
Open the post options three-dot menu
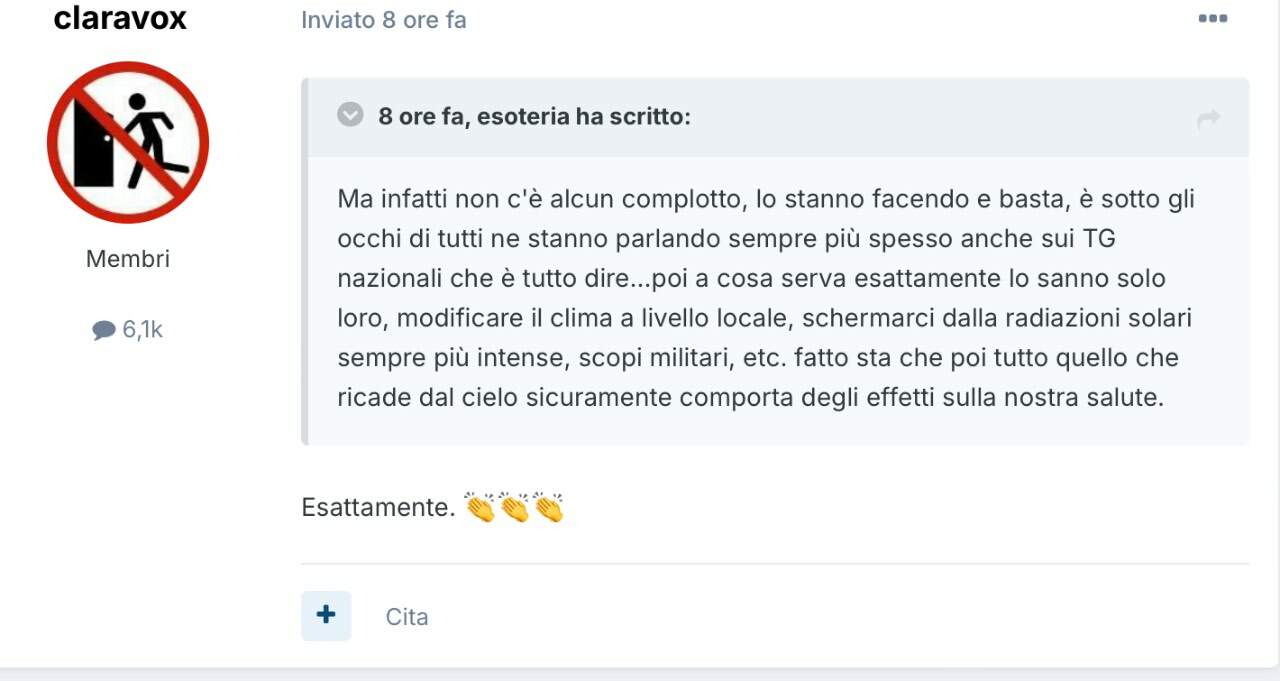1212,19
